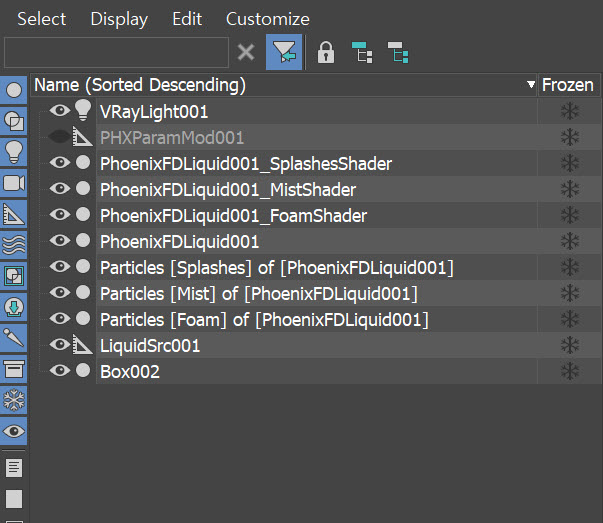603x523 pixels.
Task: Select LiquidSrc001 in the list
Action: (x=150, y=346)
